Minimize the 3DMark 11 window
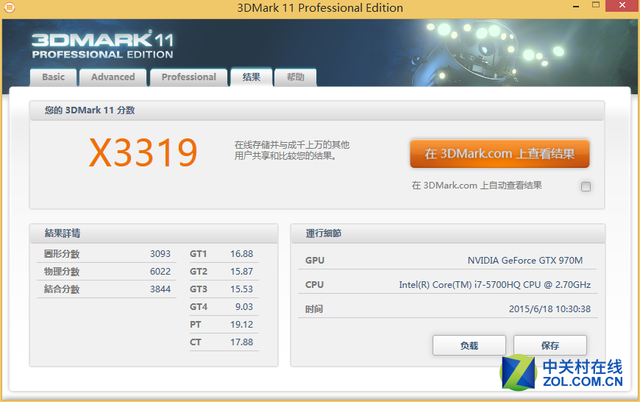The image size is (640, 402). pyautogui.click(x=576, y=6)
